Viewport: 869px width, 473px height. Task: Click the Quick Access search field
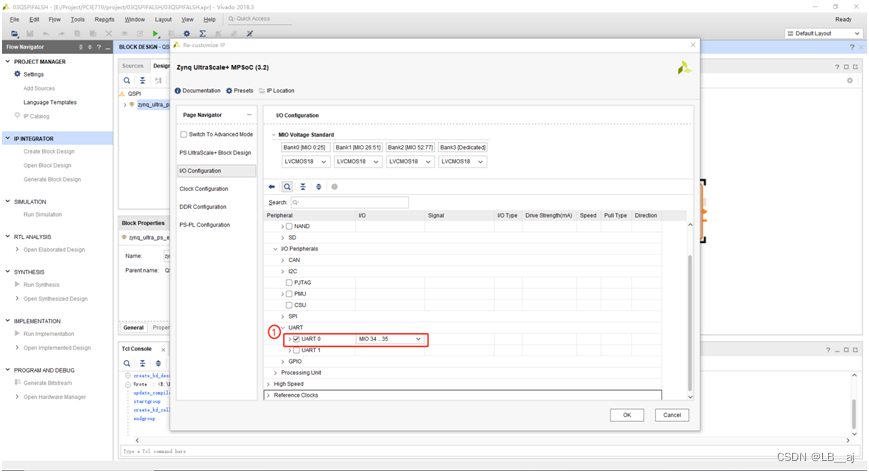pos(259,19)
